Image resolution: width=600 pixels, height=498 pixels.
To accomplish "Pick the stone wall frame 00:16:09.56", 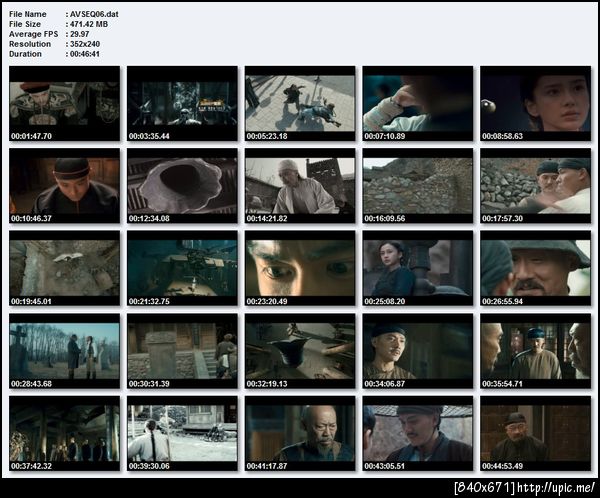I will pos(418,186).
